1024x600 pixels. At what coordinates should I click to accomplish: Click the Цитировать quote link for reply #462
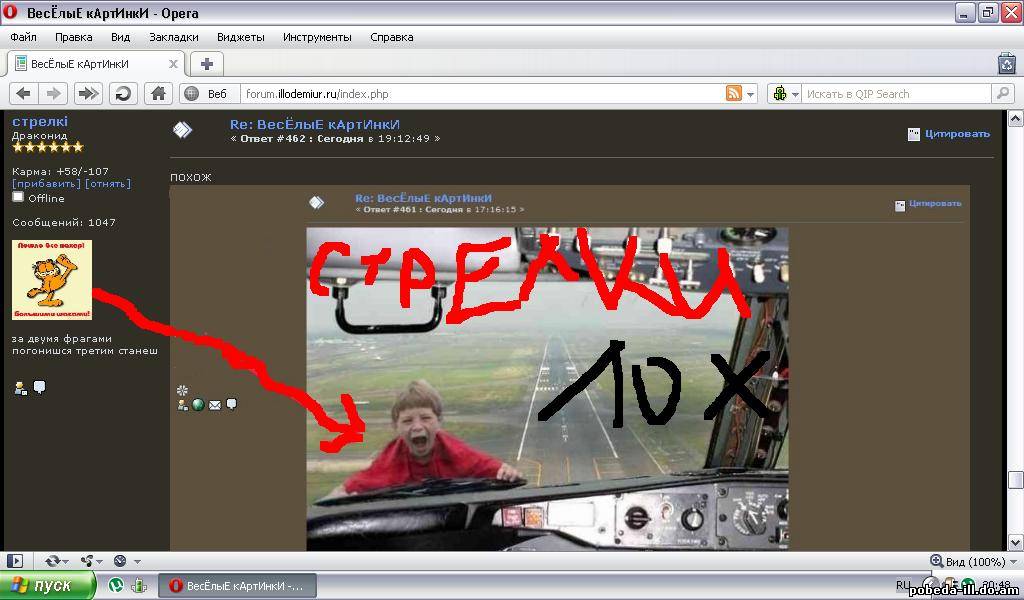click(x=957, y=134)
